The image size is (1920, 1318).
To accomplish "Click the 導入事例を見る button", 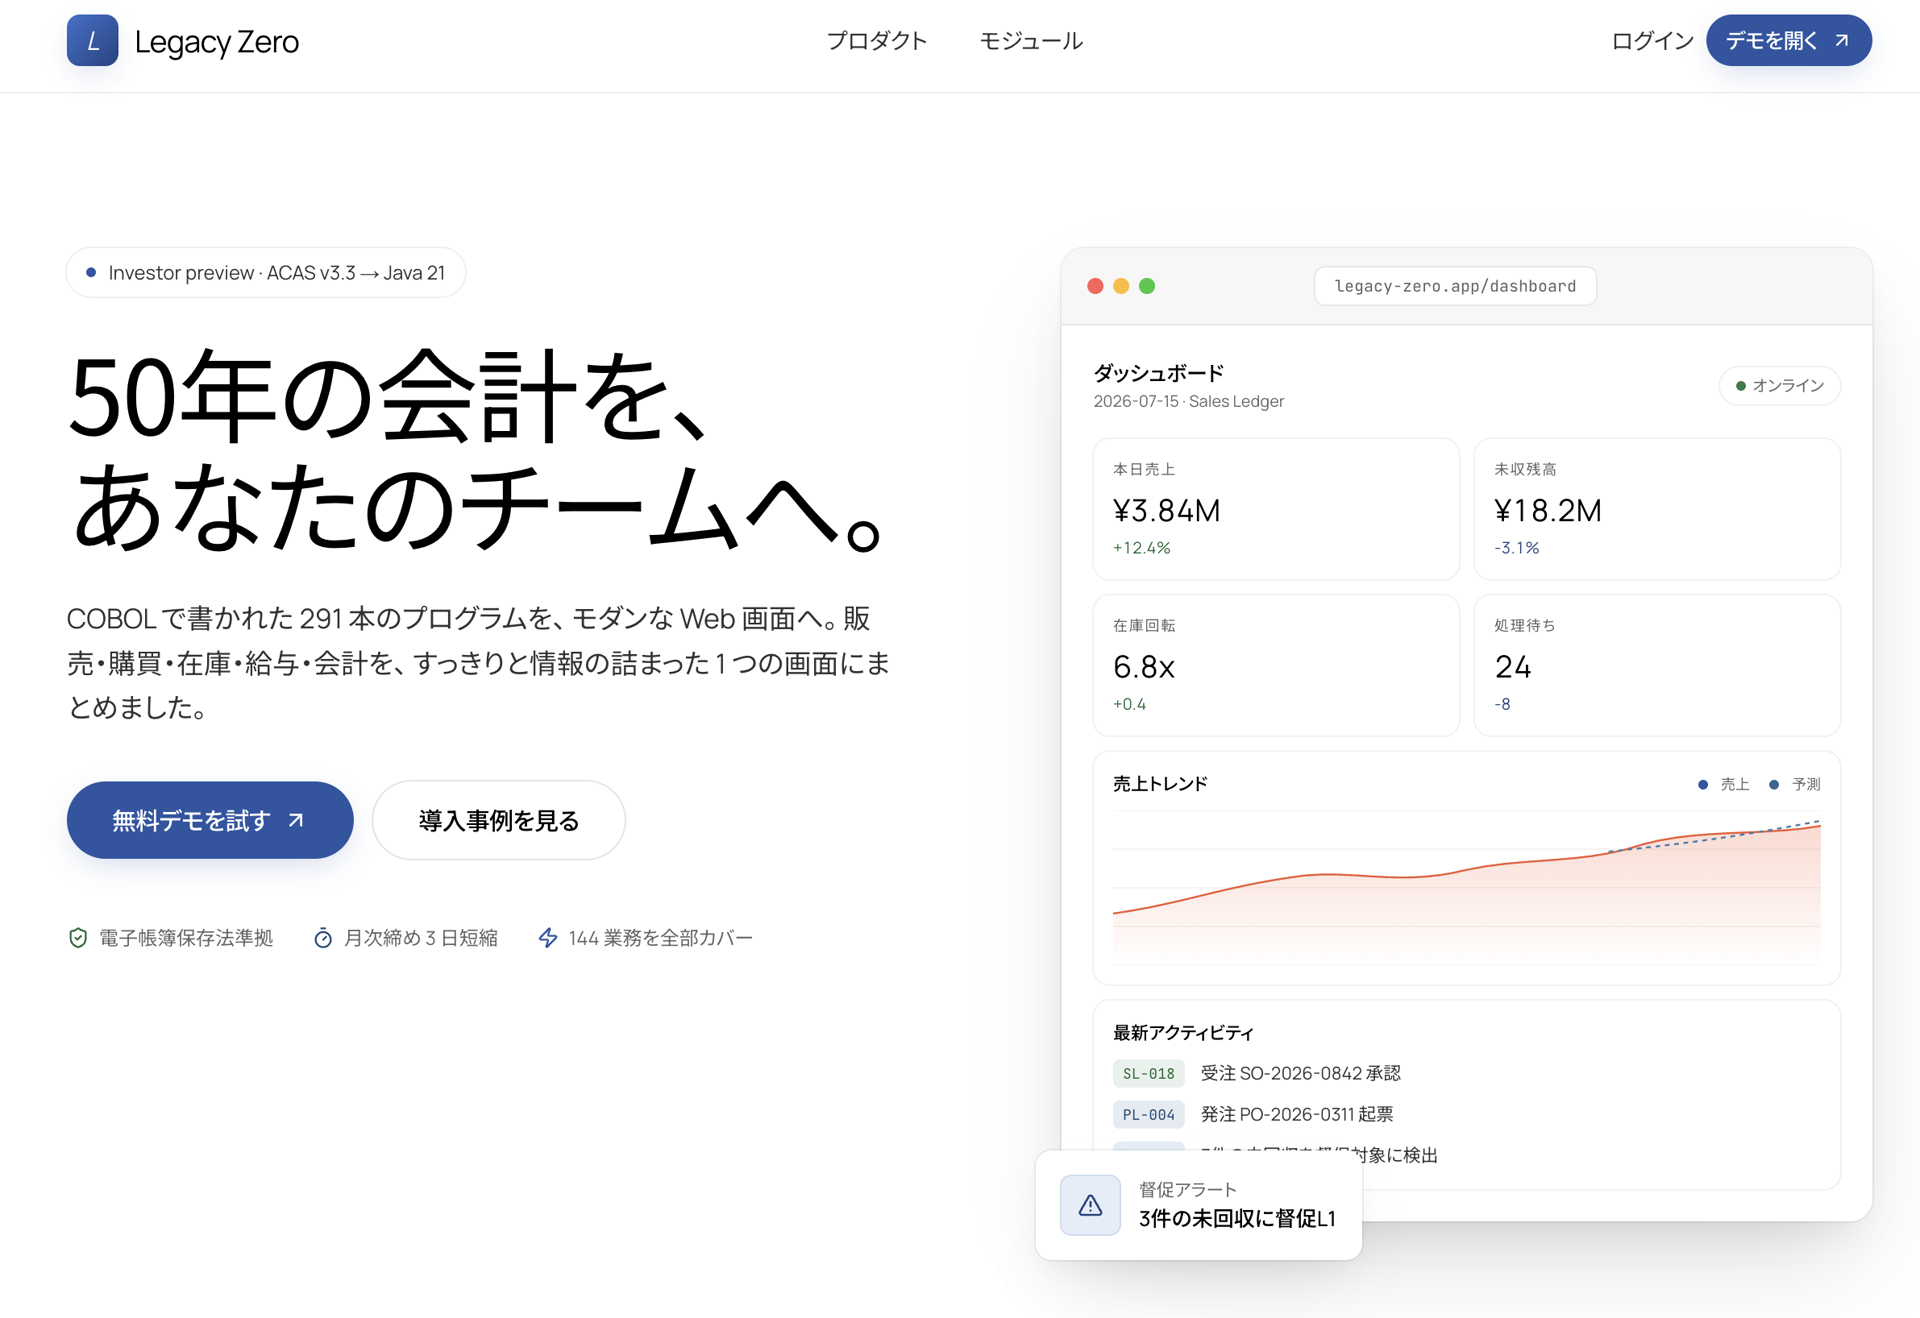I will (498, 820).
